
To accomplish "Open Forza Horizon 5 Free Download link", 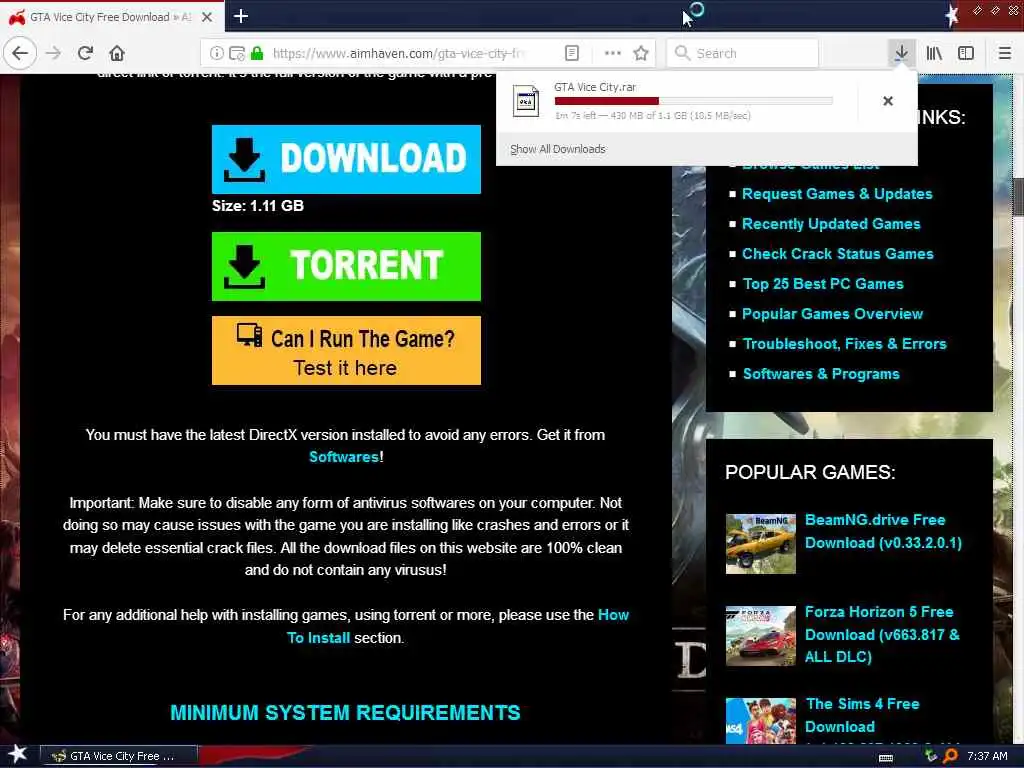I will 882,634.
